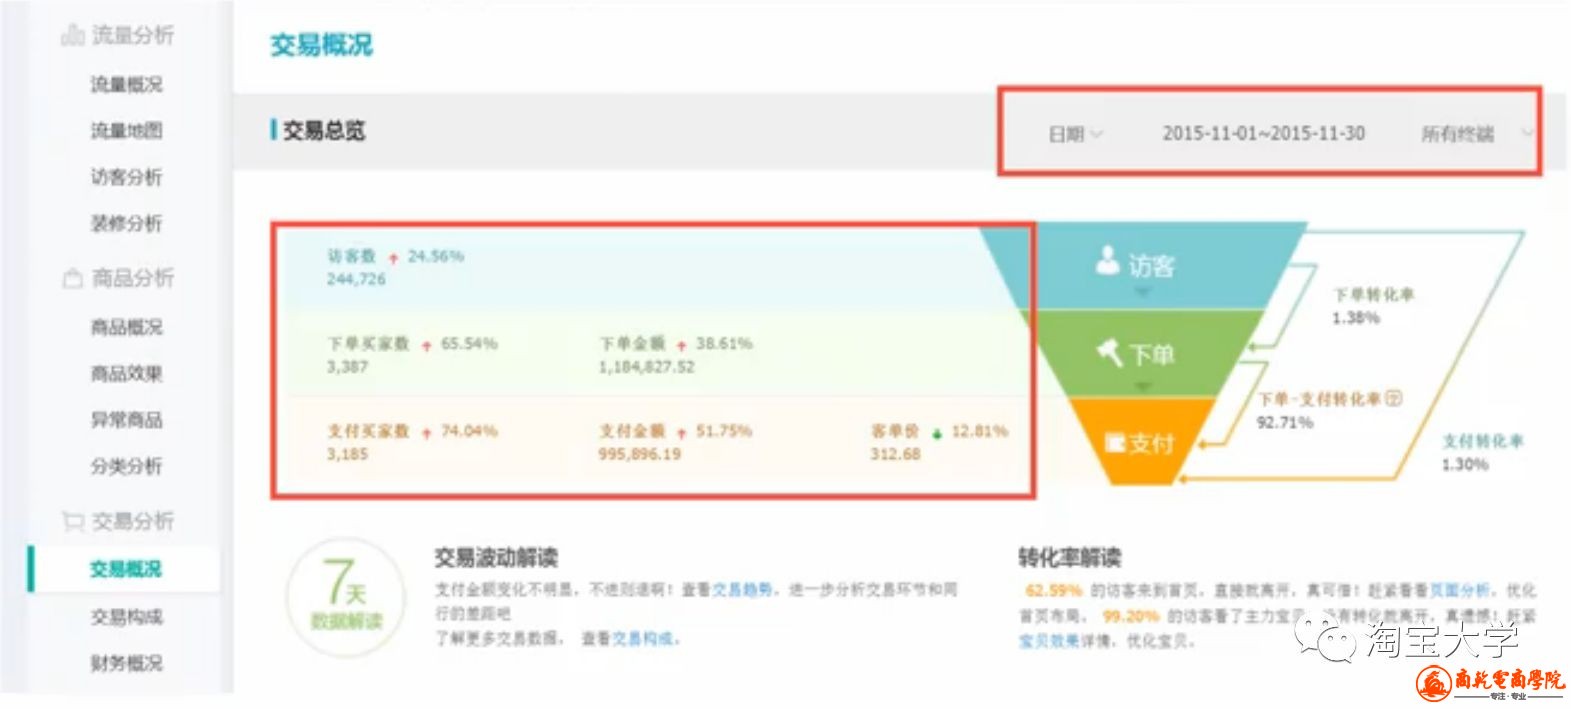The image size is (1571, 709).
Task: Click the 交易分析 cart icon
Action: pyautogui.click(x=72, y=521)
